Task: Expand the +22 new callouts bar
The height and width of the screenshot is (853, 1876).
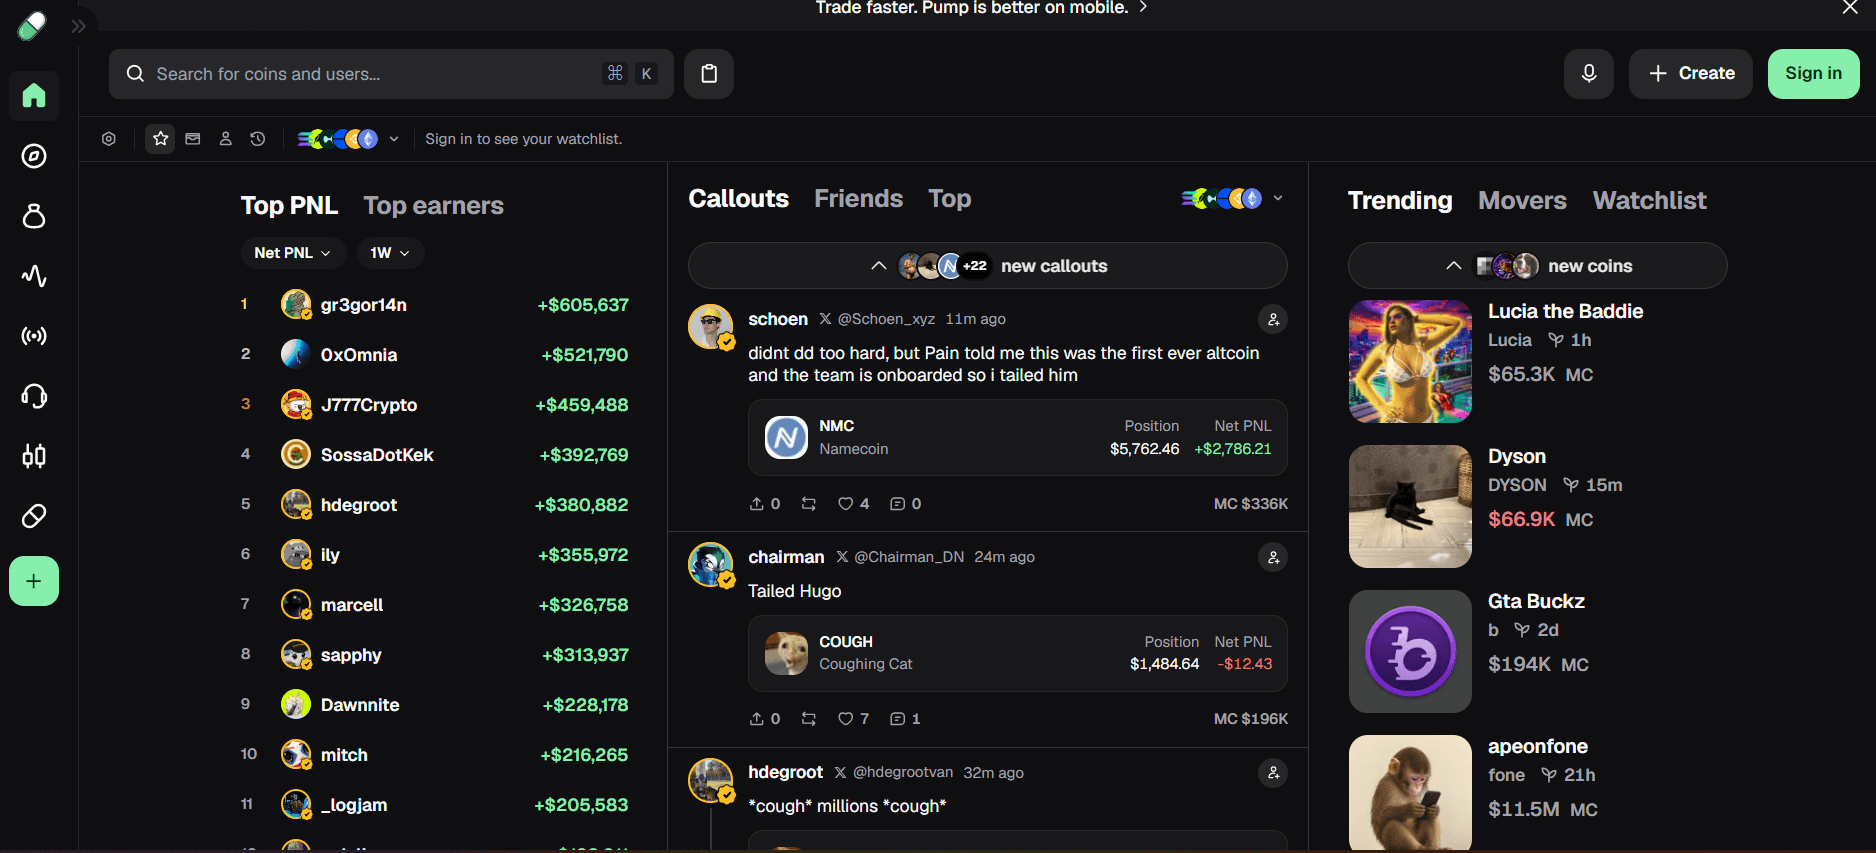Action: 988,266
